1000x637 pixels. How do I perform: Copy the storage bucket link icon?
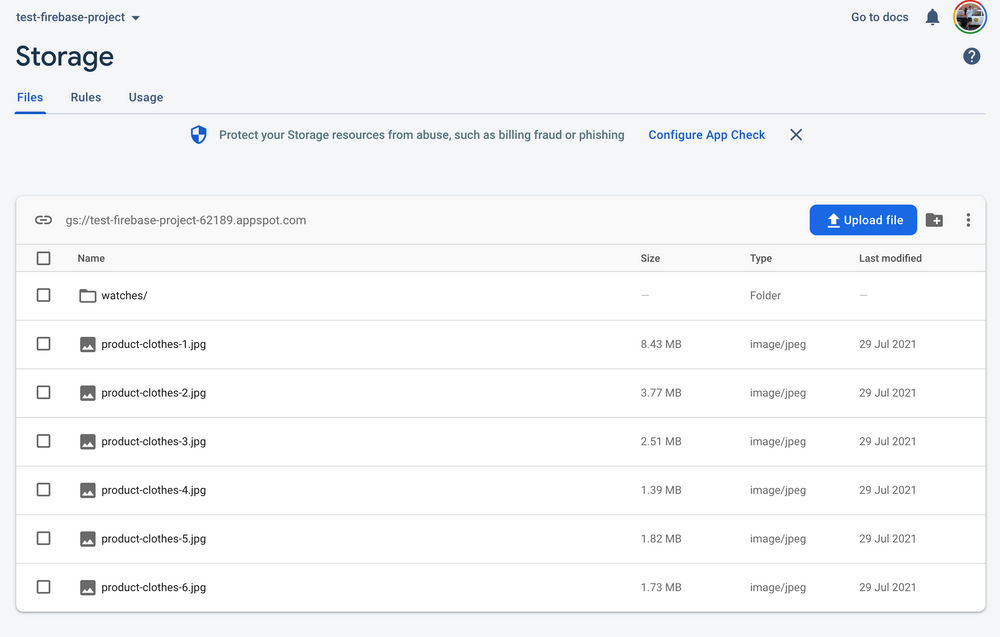(43, 220)
